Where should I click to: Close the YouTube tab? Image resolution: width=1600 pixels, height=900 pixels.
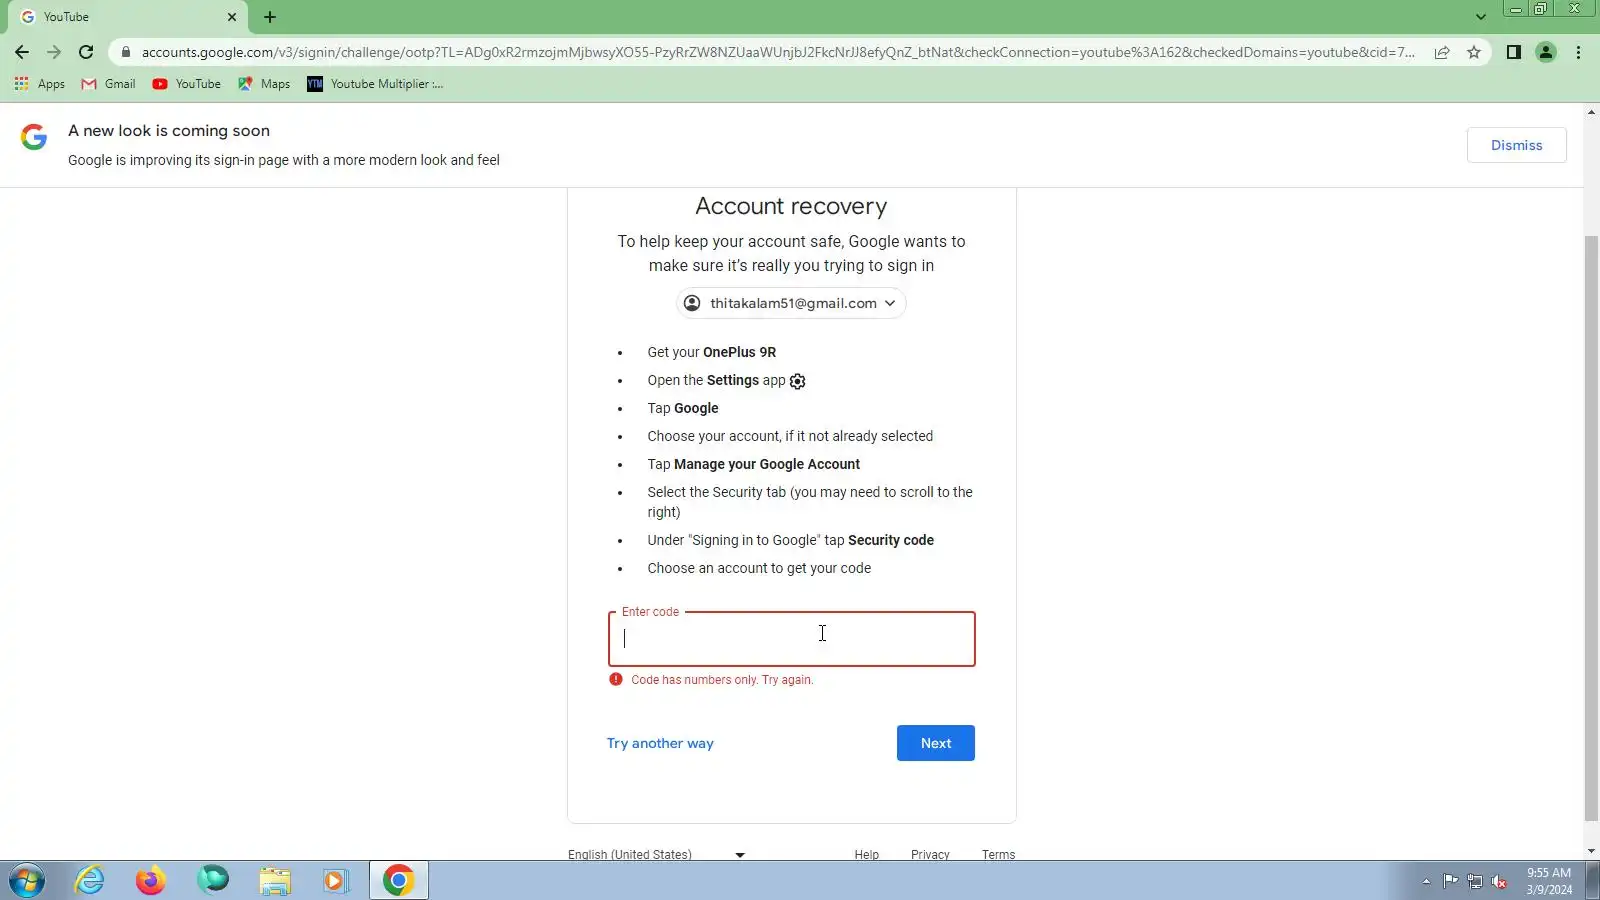coord(232,17)
